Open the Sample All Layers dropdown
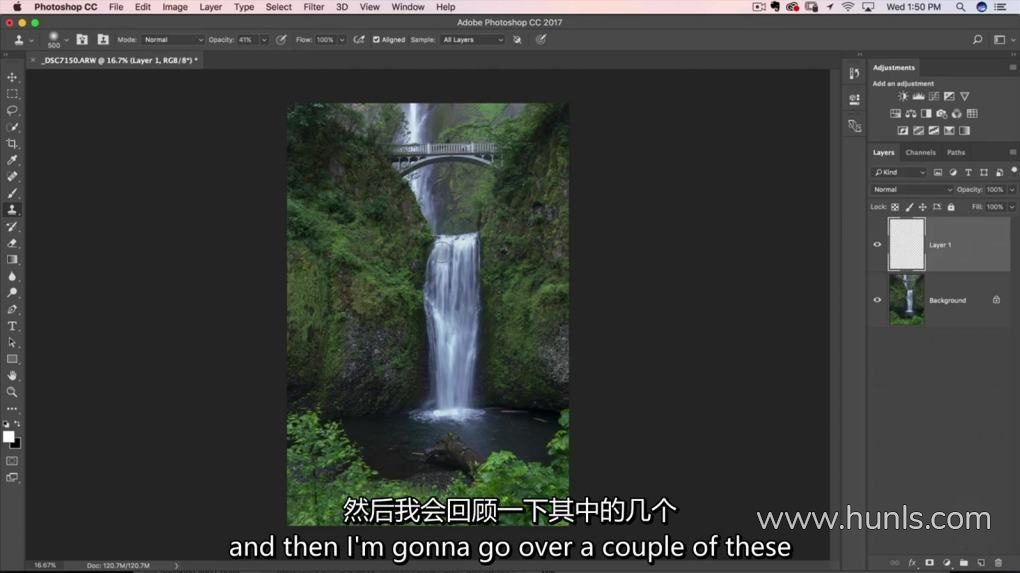This screenshot has height=573, width=1020. (473, 40)
